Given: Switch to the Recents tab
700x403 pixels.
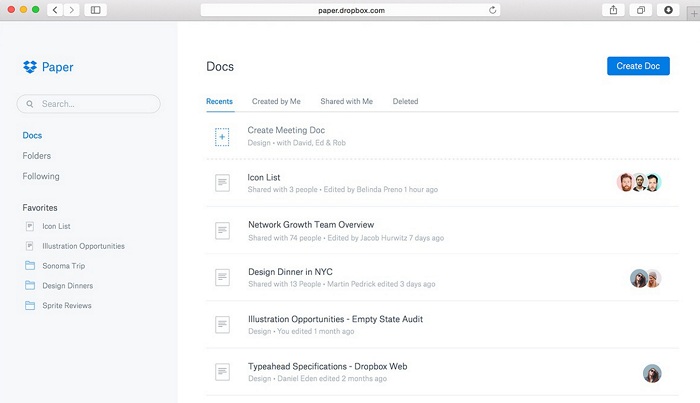Looking at the screenshot, I should click(219, 101).
